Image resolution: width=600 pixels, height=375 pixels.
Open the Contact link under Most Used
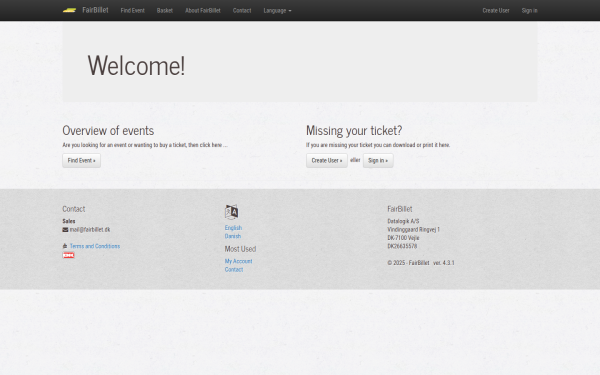[234, 269]
